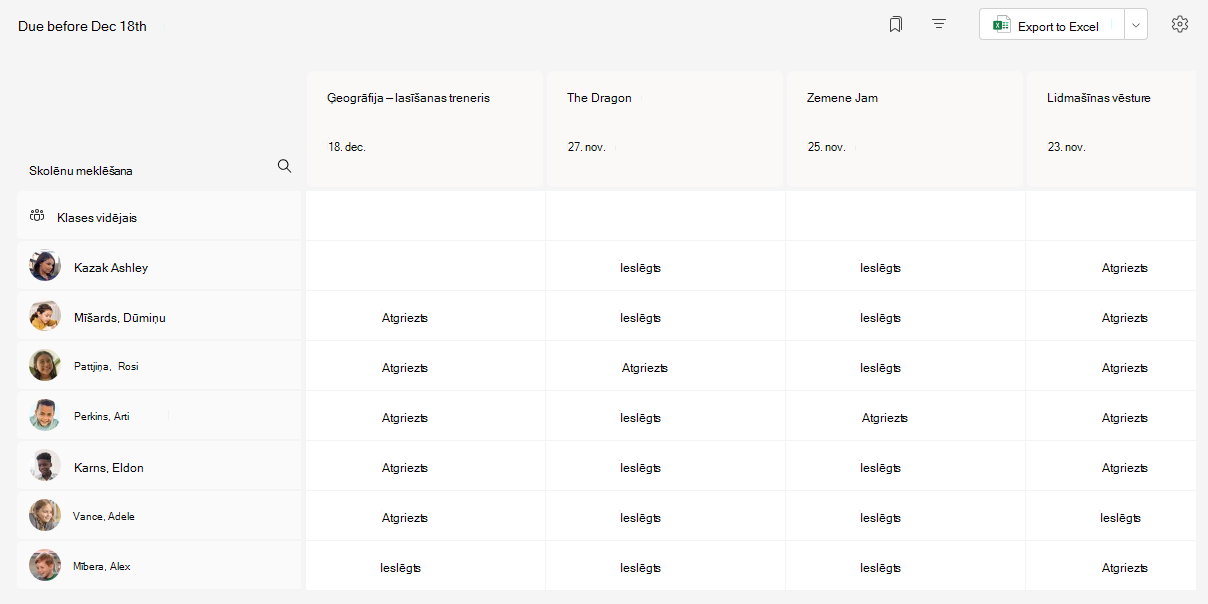Click the Excel icon in export button
This screenshot has width=1208, height=604.
click(x=1001, y=26)
